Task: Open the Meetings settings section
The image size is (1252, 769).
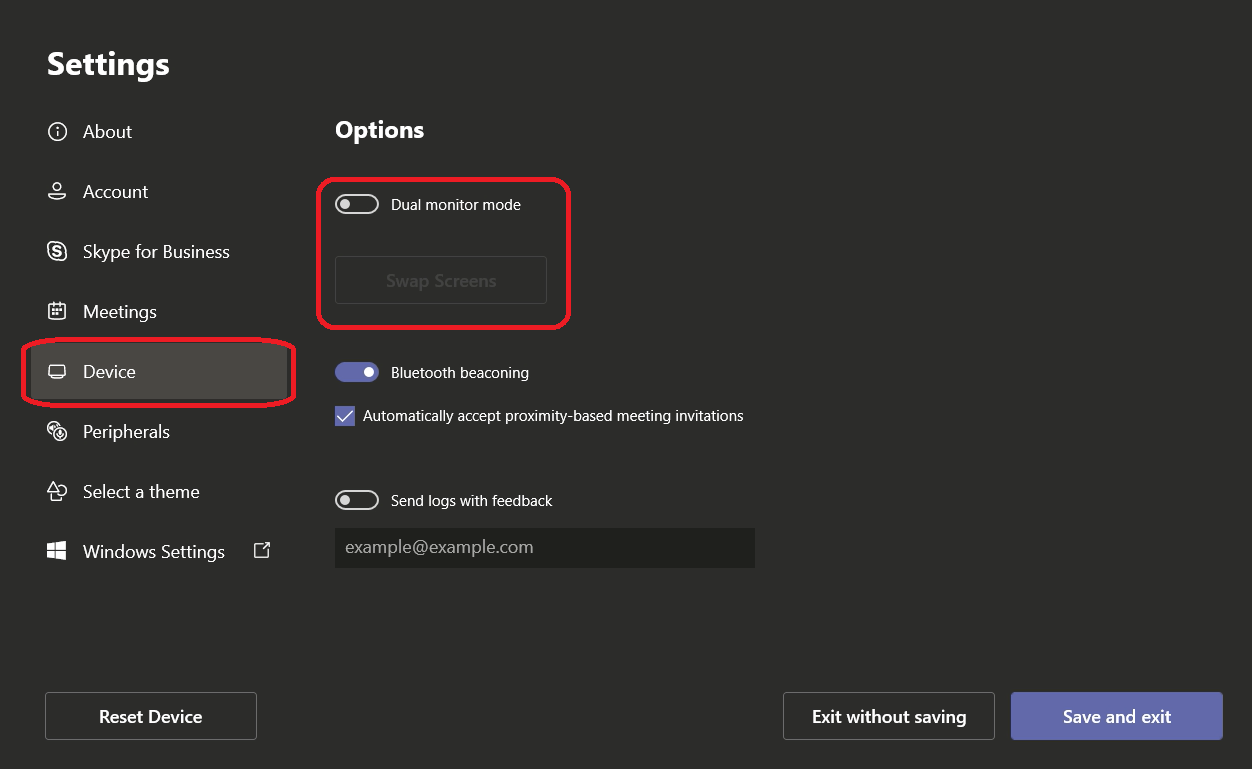Action: (x=119, y=311)
